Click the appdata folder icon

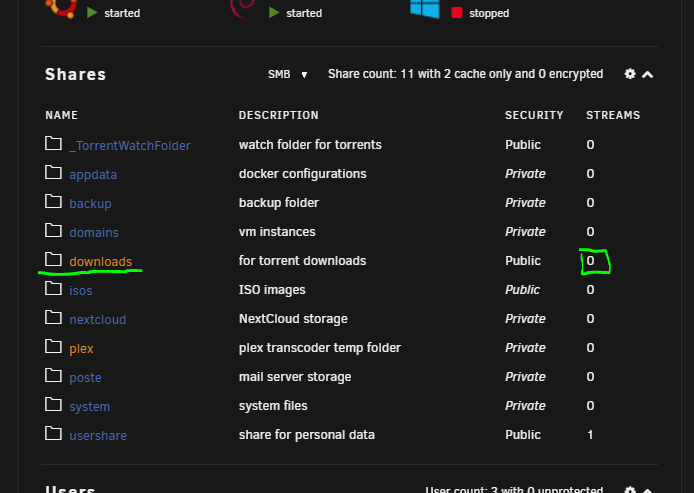54,173
